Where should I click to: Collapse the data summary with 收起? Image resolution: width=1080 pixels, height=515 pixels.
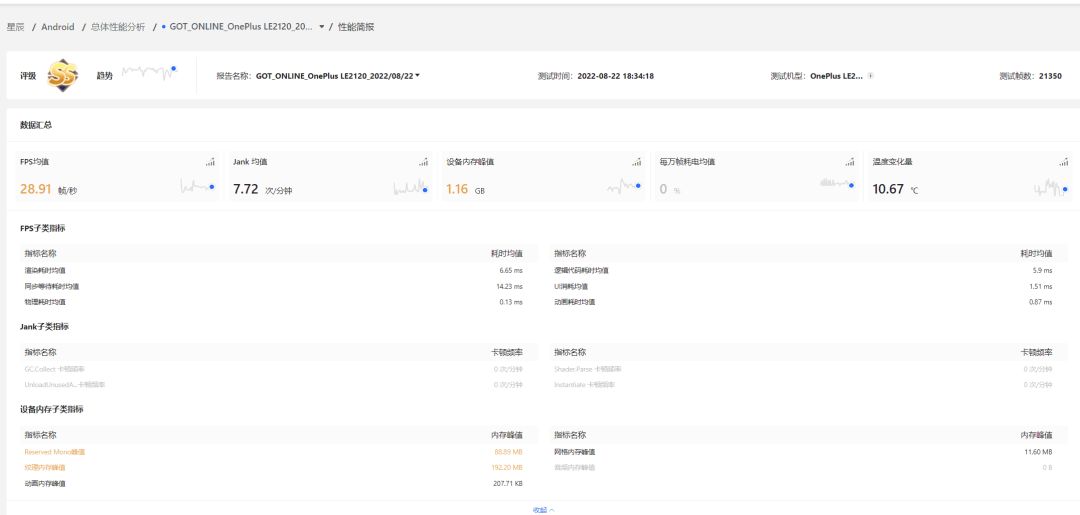543,509
